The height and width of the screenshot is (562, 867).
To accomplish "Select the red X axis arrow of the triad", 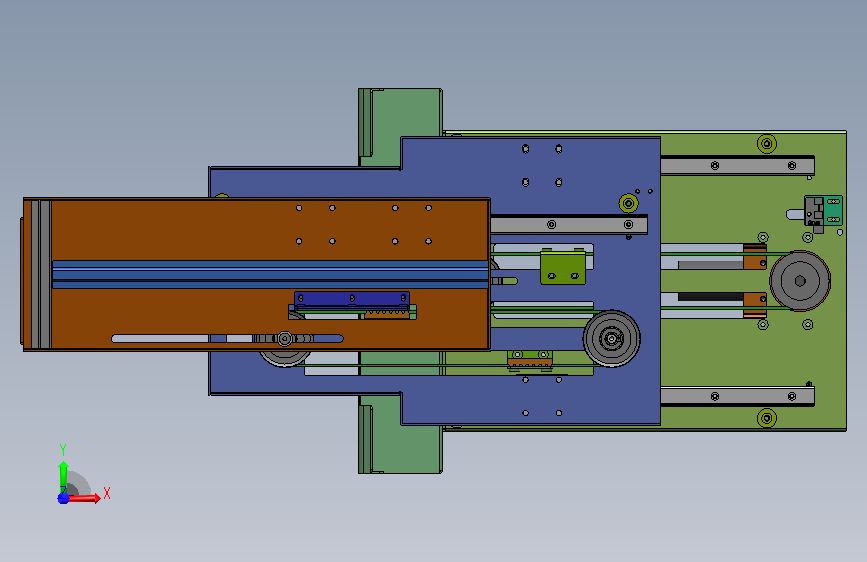I will tap(84, 498).
